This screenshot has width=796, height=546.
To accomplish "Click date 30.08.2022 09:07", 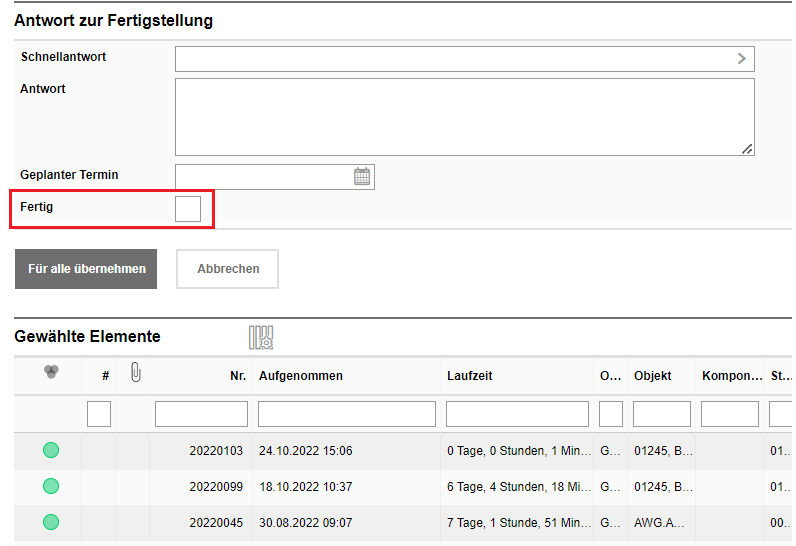I will click(306, 523).
